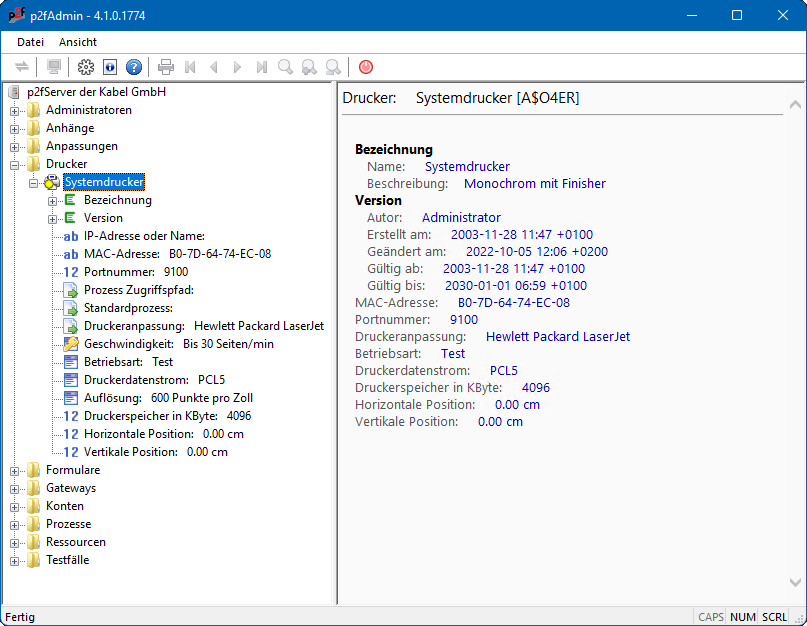The width and height of the screenshot is (807, 626).
Task: Click the printer icon in toolbar
Action: coord(166,67)
